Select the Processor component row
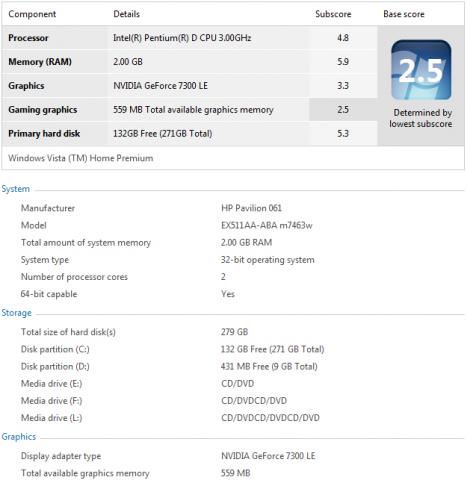Viewport: 467px width, 480px height. tap(189, 38)
